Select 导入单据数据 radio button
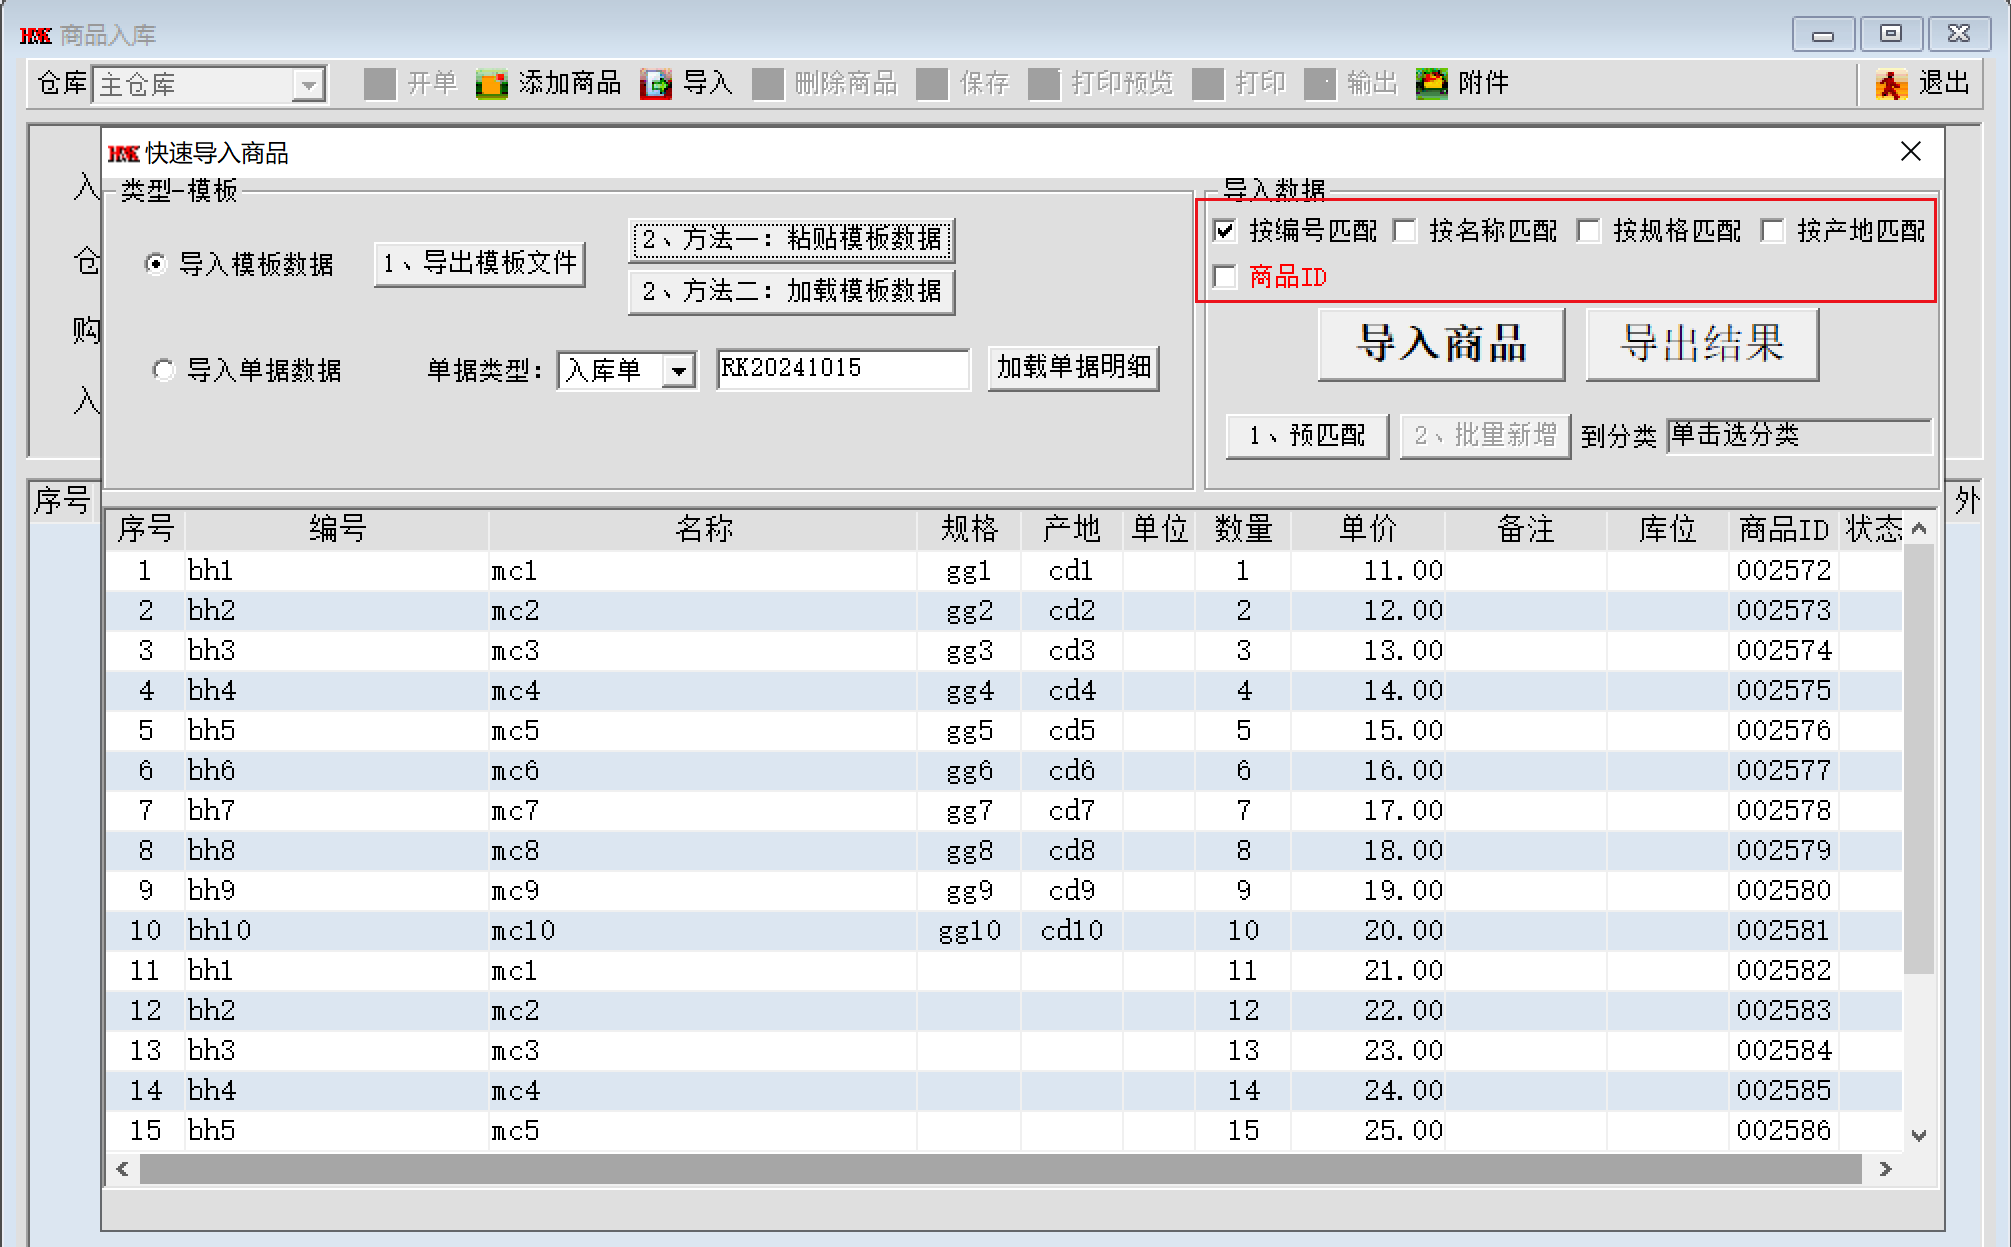2011x1247 pixels. [x=164, y=371]
